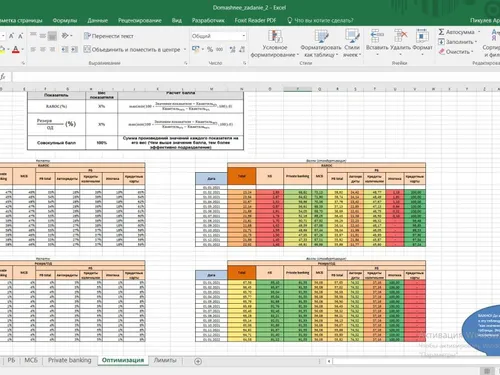
Task: Select the Оптимизация sheet tab
Action: [123, 360]
